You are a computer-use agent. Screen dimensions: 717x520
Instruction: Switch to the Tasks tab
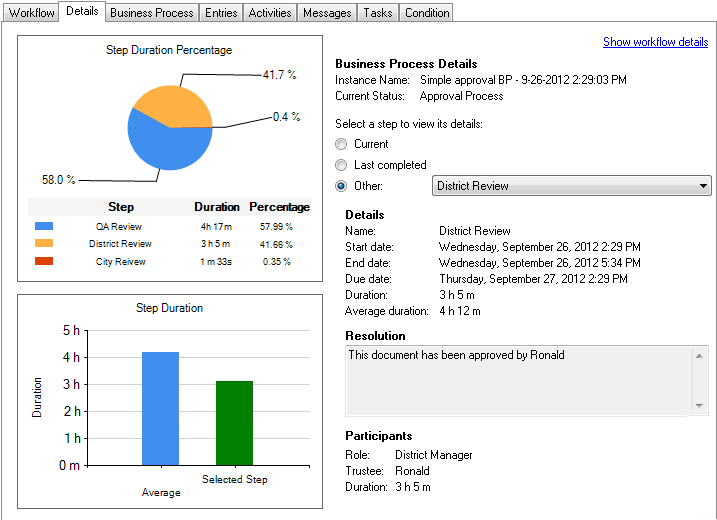pos(378,13)
